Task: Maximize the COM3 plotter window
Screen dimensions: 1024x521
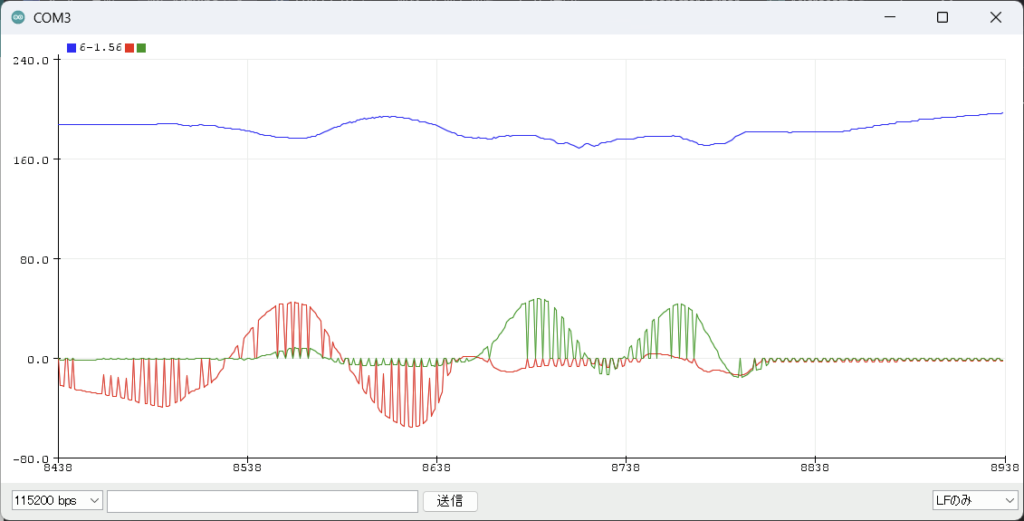Action: [942, 18]
